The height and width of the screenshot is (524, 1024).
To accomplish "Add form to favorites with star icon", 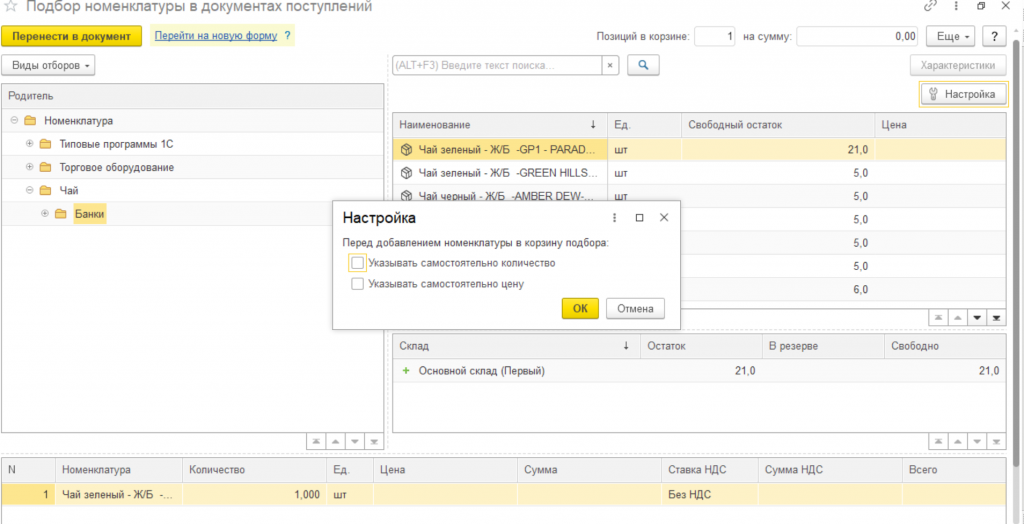I will point(10,7).
